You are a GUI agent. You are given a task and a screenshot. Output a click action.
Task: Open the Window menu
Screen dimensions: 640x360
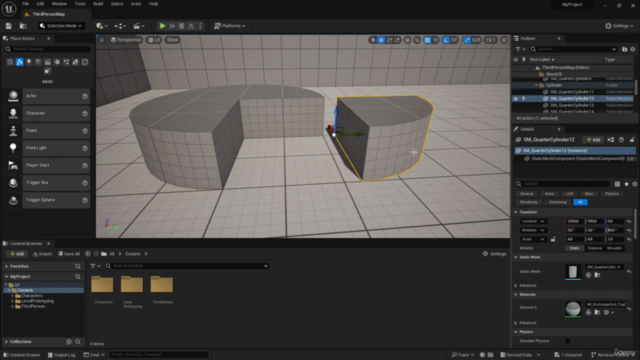pos(59,4)
